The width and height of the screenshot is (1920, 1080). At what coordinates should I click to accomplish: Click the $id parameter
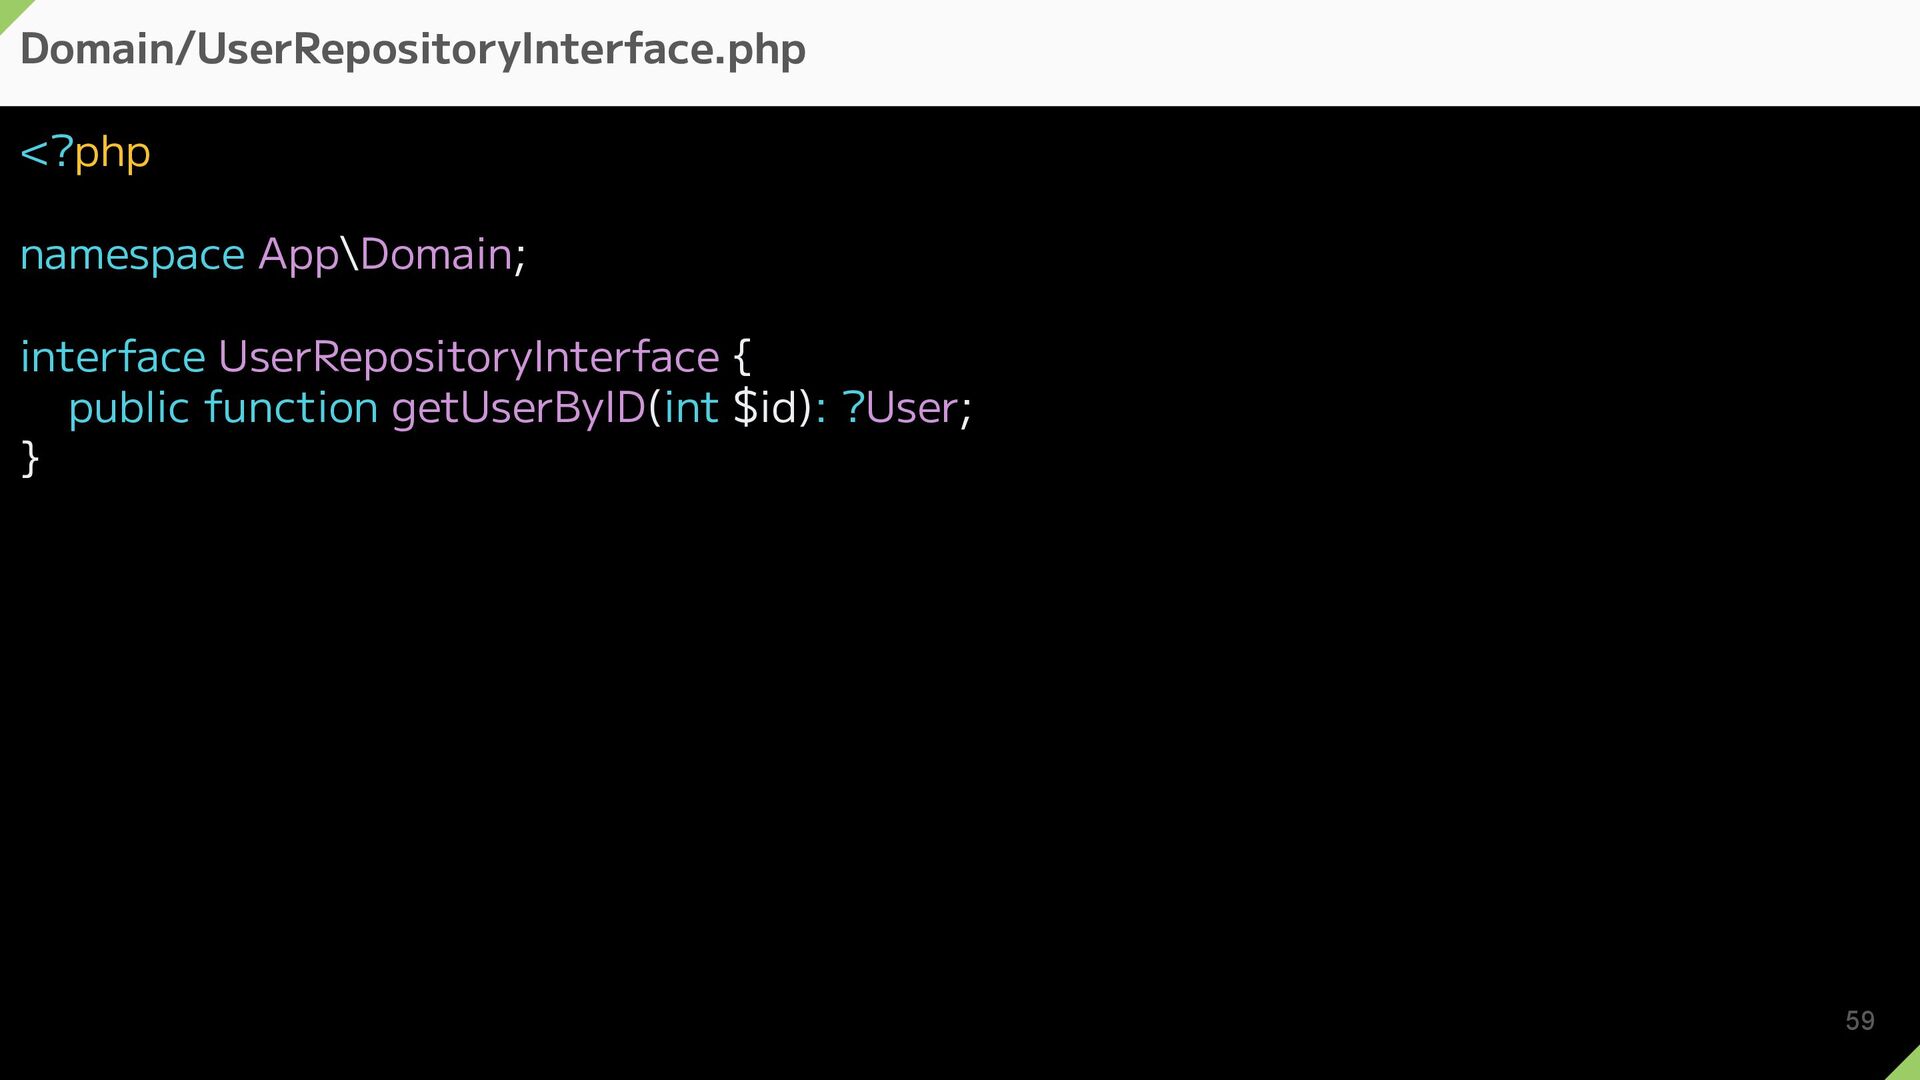click(x=765, y=408)
